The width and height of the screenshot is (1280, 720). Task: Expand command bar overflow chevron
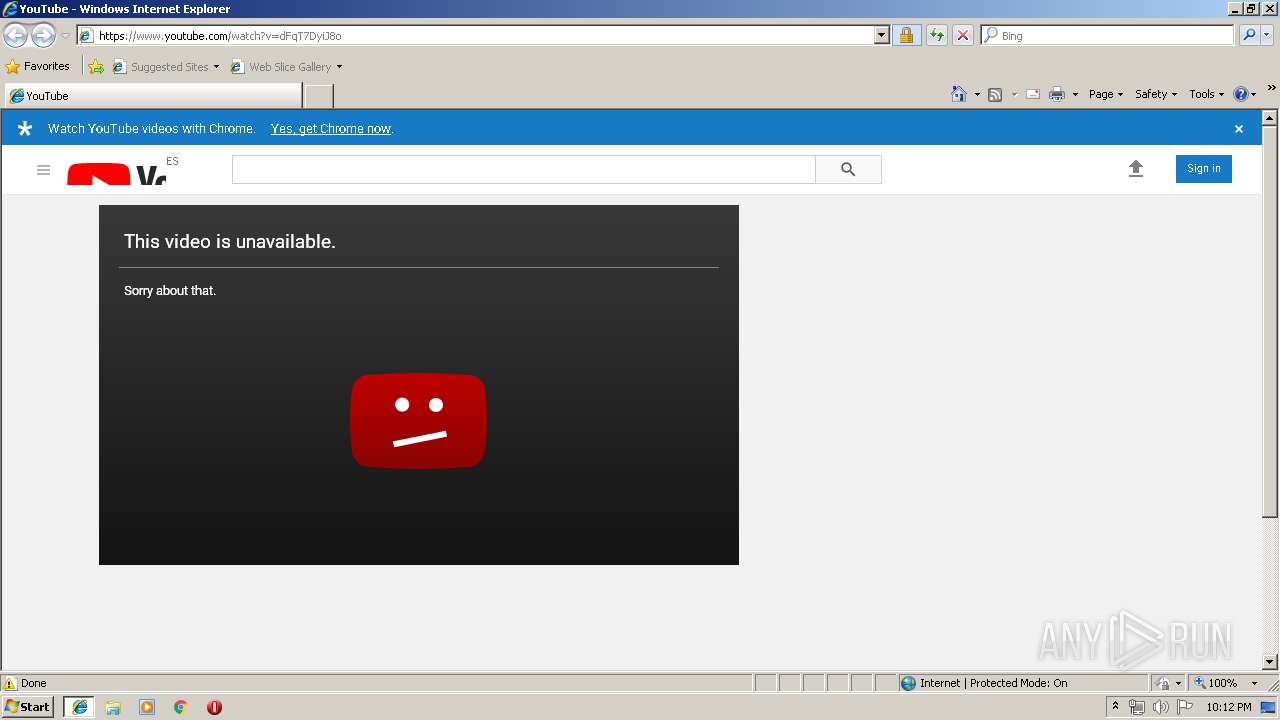1271,89
